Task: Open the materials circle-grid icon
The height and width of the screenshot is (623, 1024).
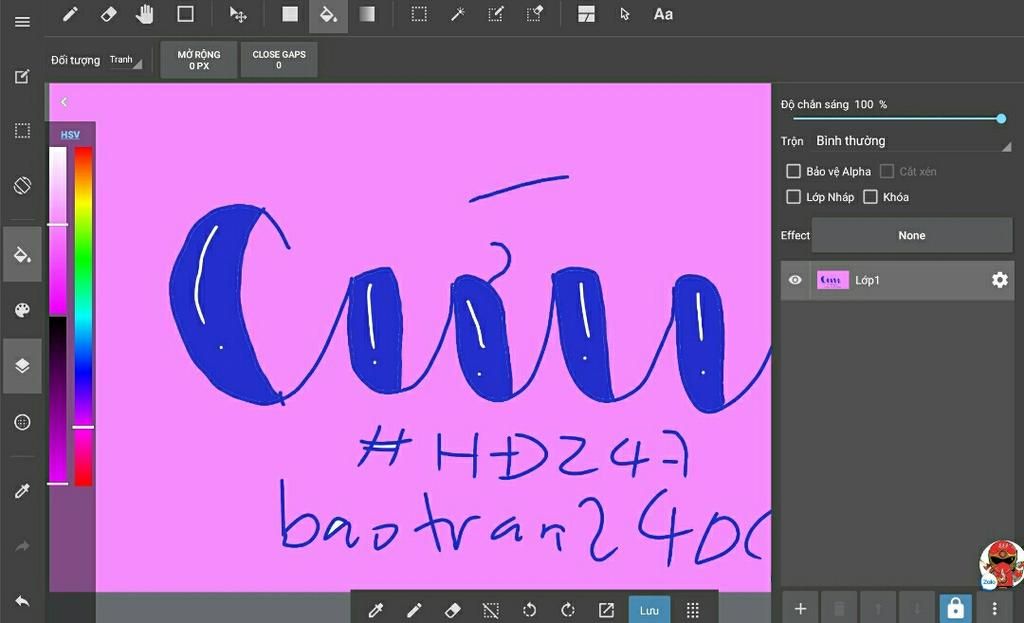Action: pos(22,423)
